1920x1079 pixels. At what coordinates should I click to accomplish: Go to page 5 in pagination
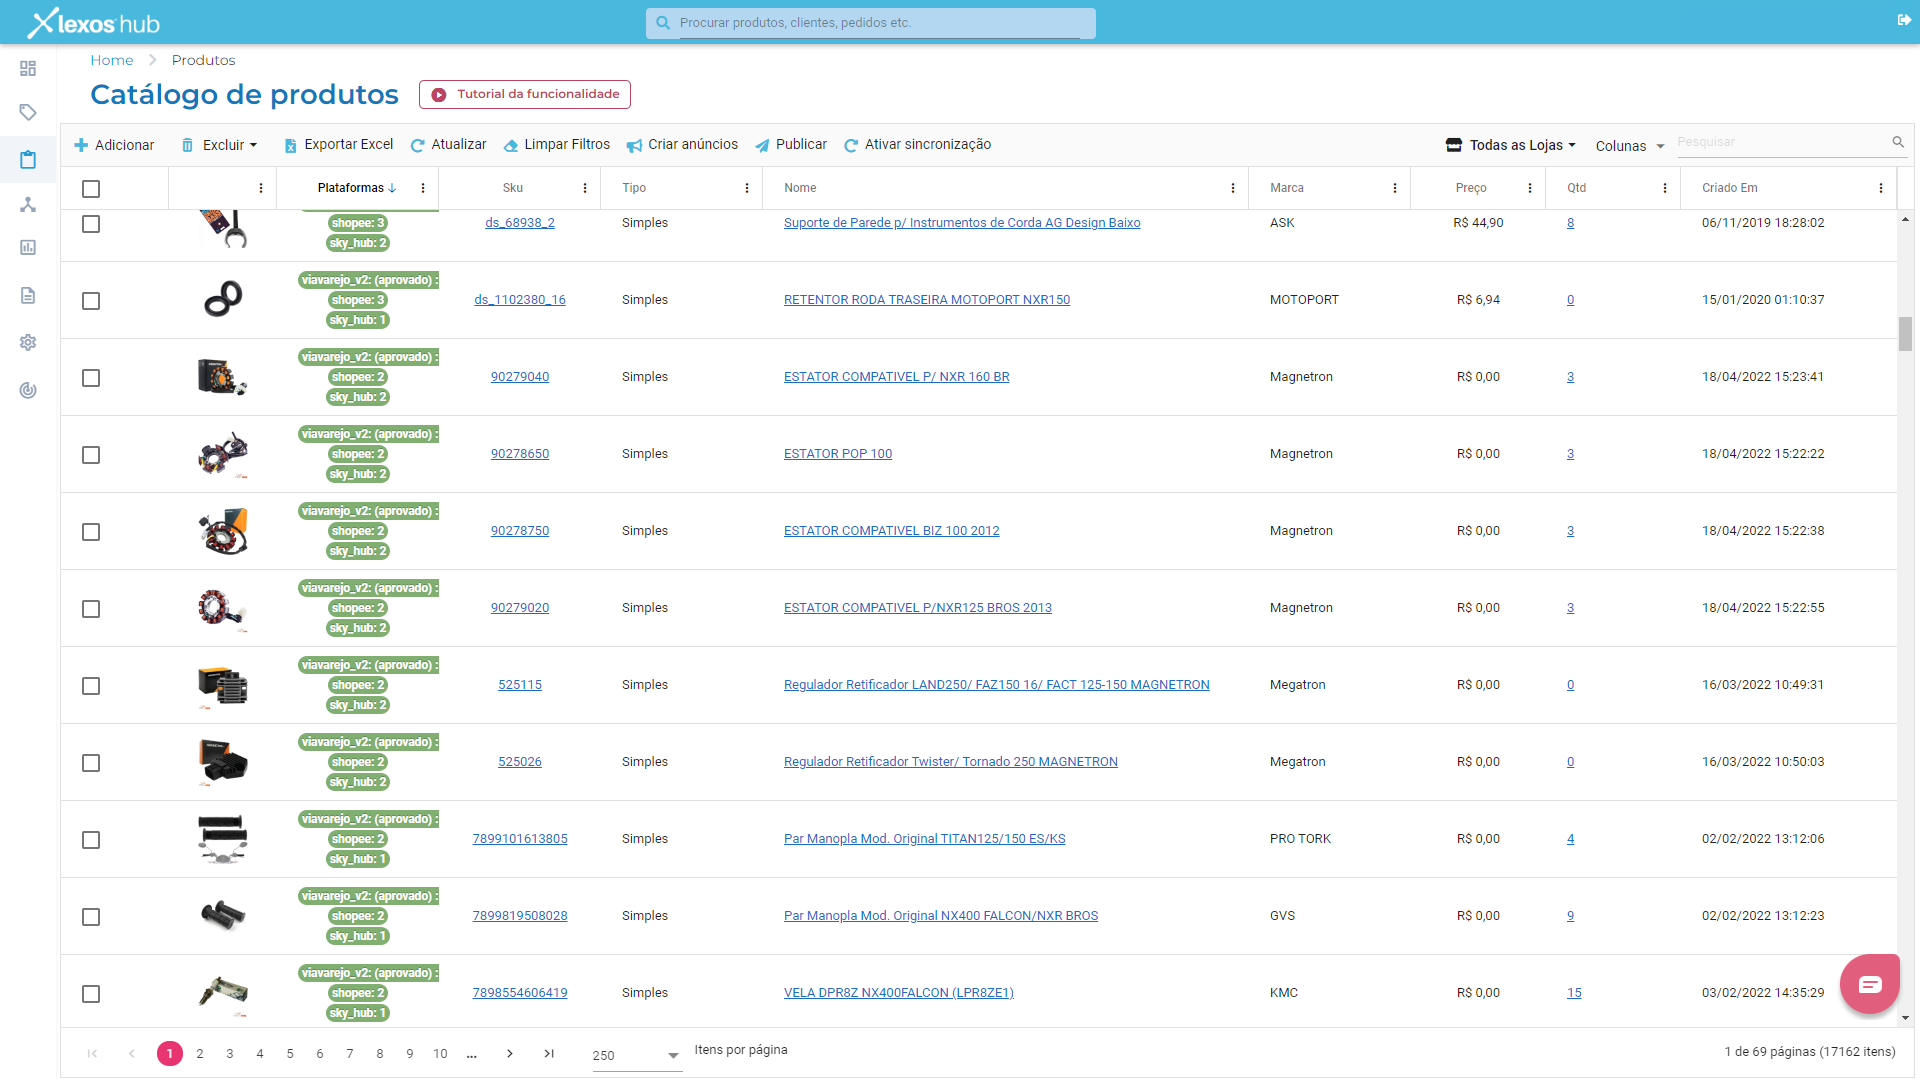coord(290,1053)
